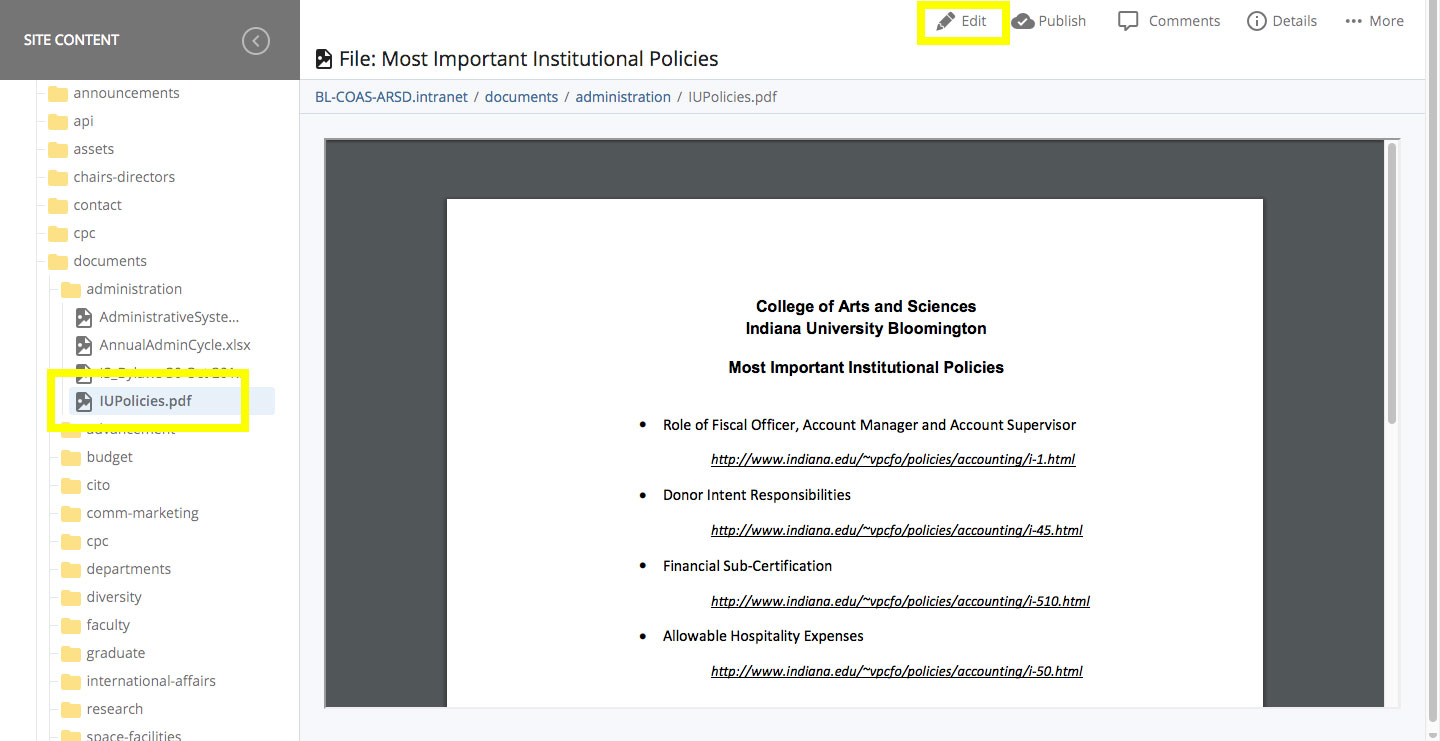Click the Publish label in the toolbar
Image resolution: width=1440 pixels, height=741 pixels.
(1062, 21)
